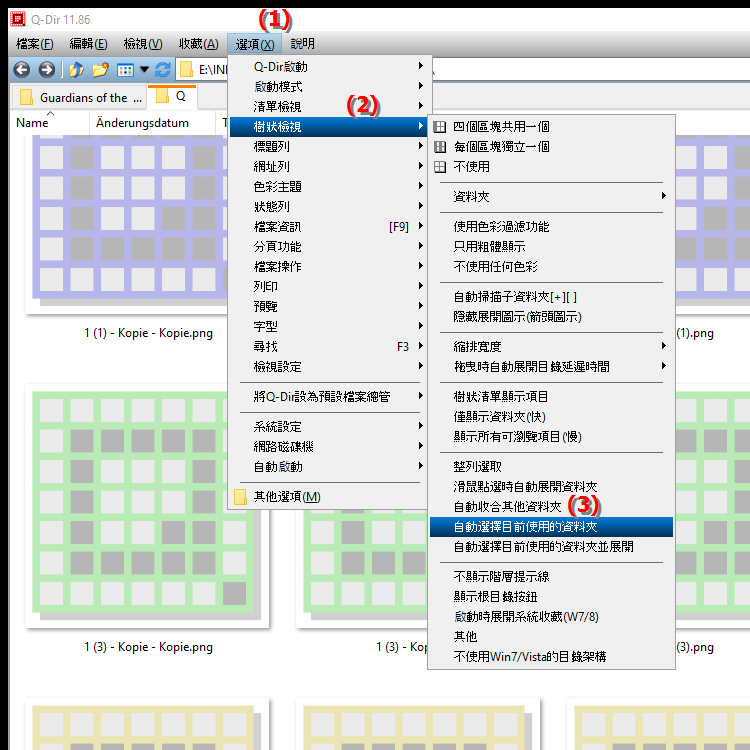Go back with the left arrow button
750x750 pixels.
pos(22,70)
